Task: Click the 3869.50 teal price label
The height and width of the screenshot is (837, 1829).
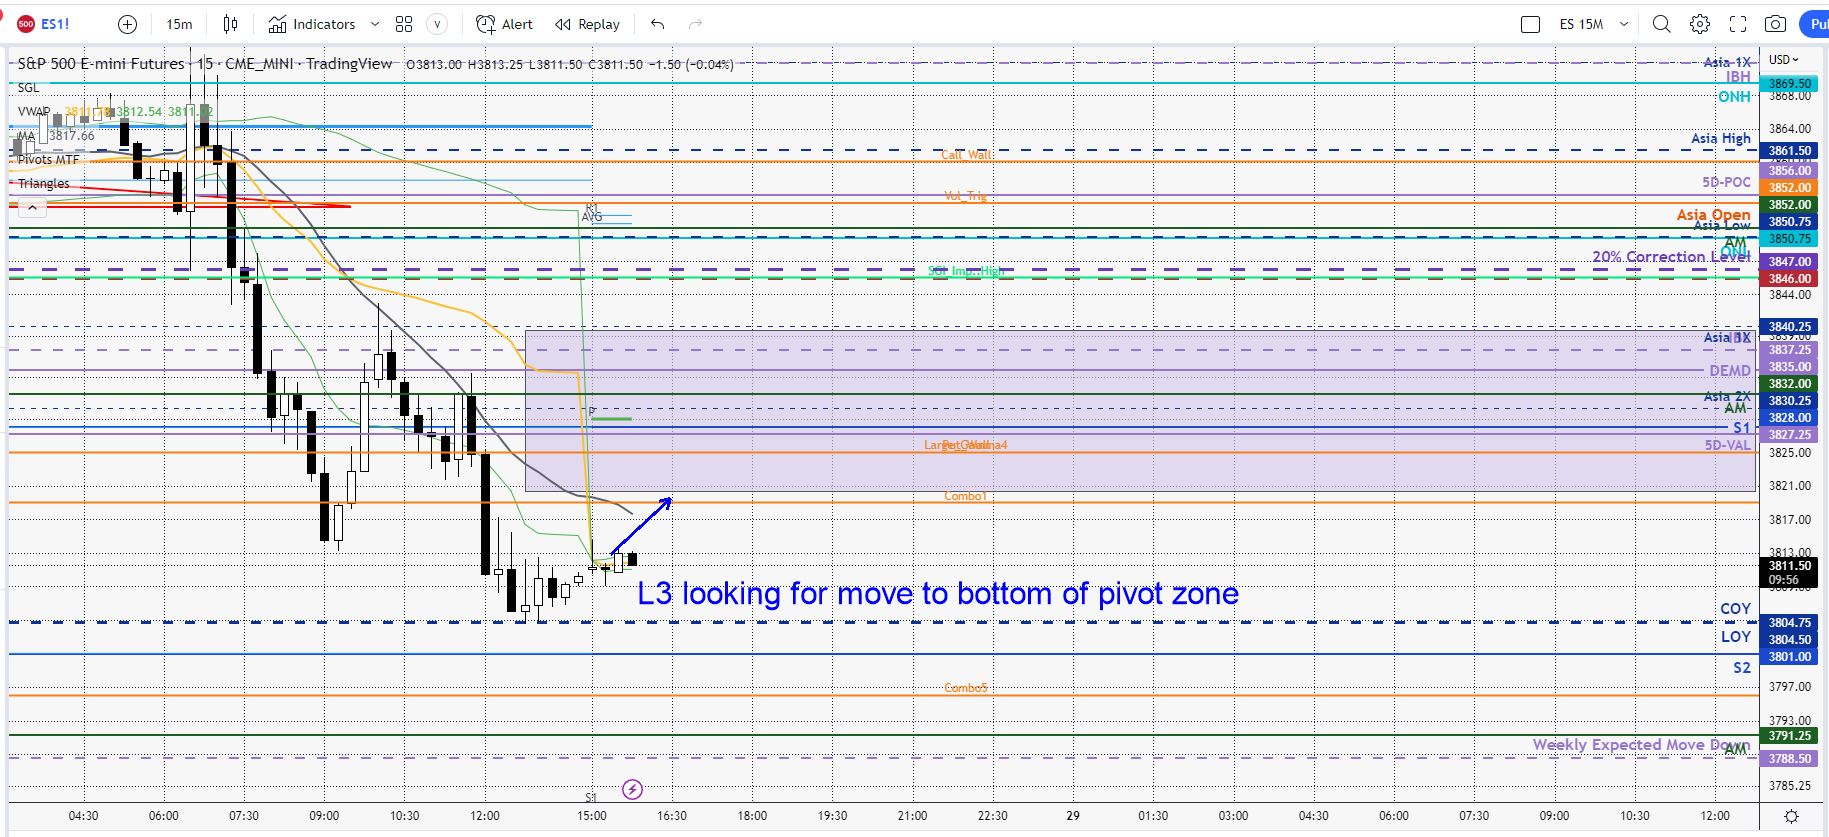Action: (x=1789, y=84)
